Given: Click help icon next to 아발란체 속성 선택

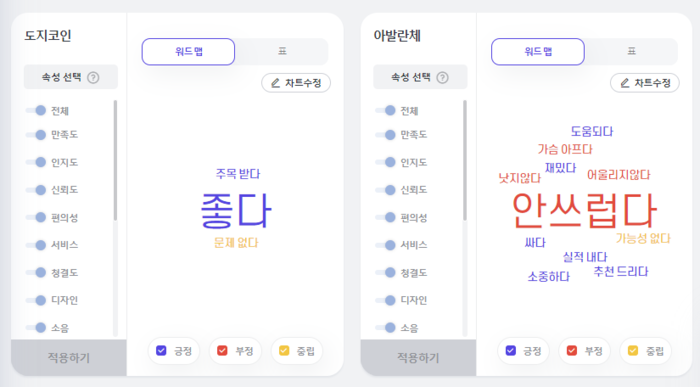Looking at the screenshot, I should pyautogui.click(x=442, y=78).
